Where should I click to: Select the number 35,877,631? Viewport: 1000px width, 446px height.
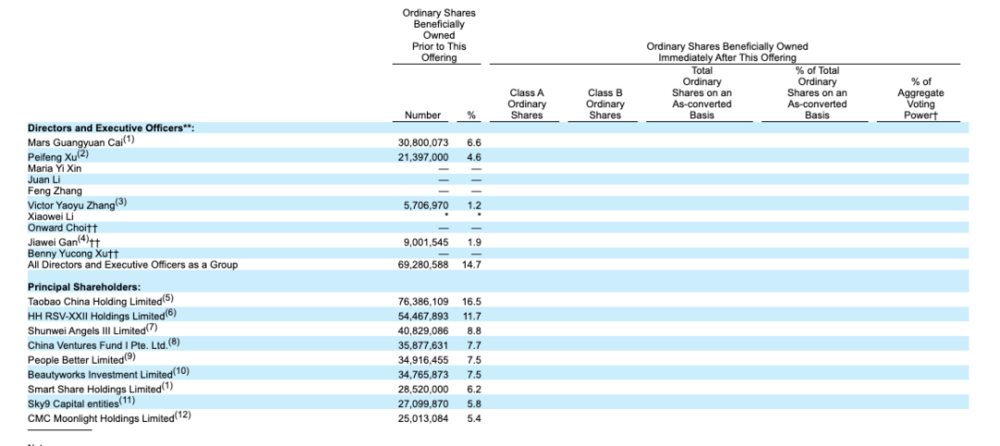[x=423, y=345]
